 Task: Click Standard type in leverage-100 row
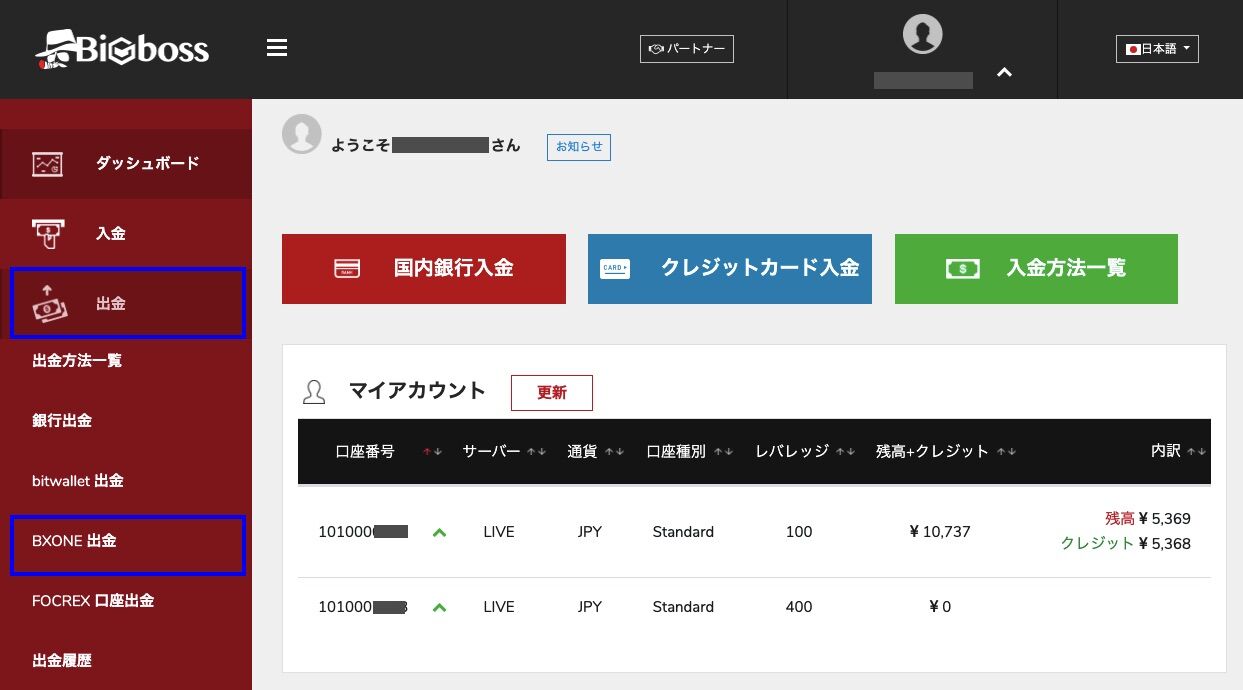pos(683,532)
